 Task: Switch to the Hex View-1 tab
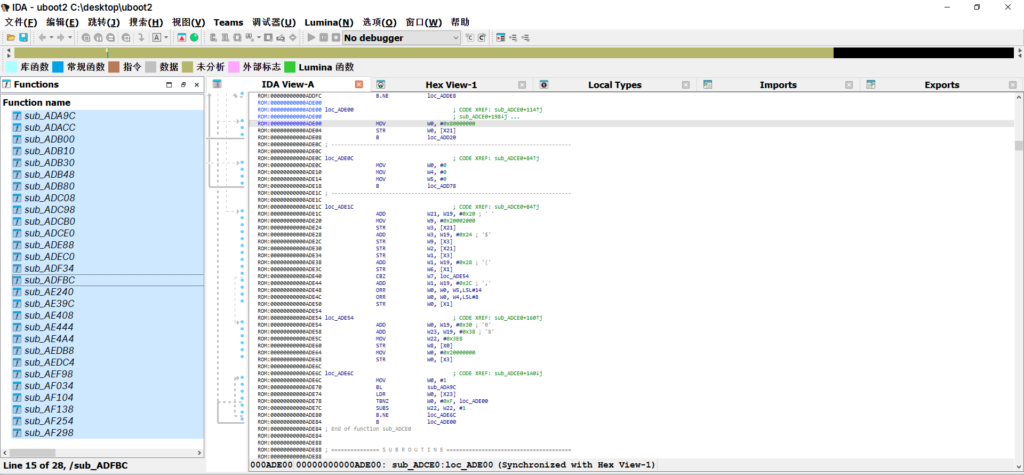coord(451,85)
